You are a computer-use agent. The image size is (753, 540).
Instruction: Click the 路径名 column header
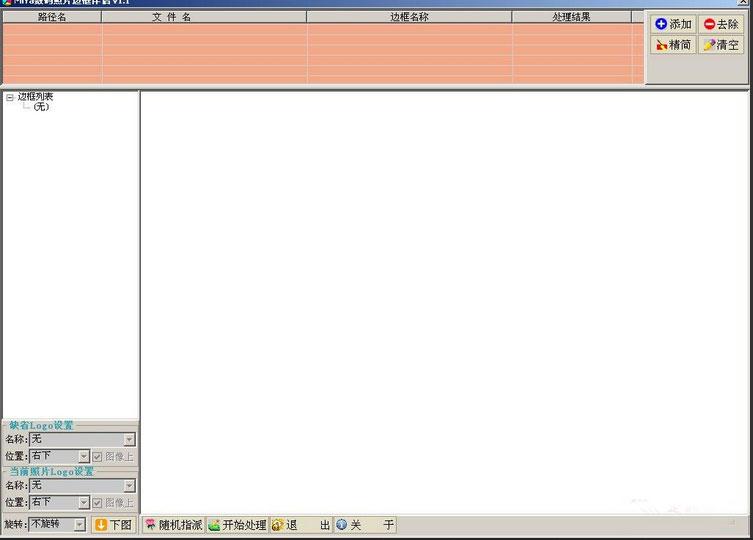pyautogui.click(x=52, y=17)
